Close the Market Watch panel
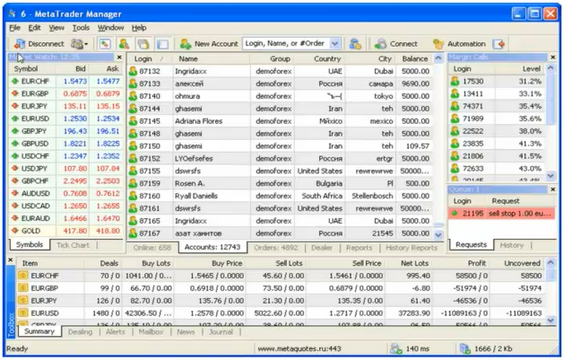565x361 pixels. (119, 57)
